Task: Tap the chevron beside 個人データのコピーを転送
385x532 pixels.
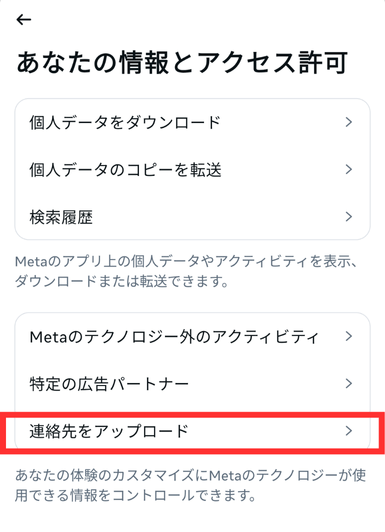Action: (x=348, y=169)
